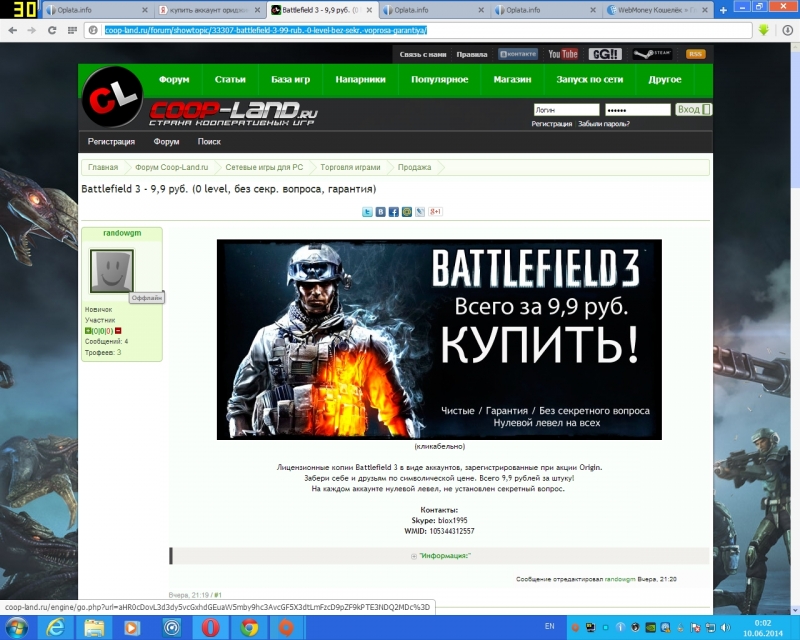The height and width of the screenshot is (640, 800).
Task: Open the Steam group icon
Action: (653, 54)
